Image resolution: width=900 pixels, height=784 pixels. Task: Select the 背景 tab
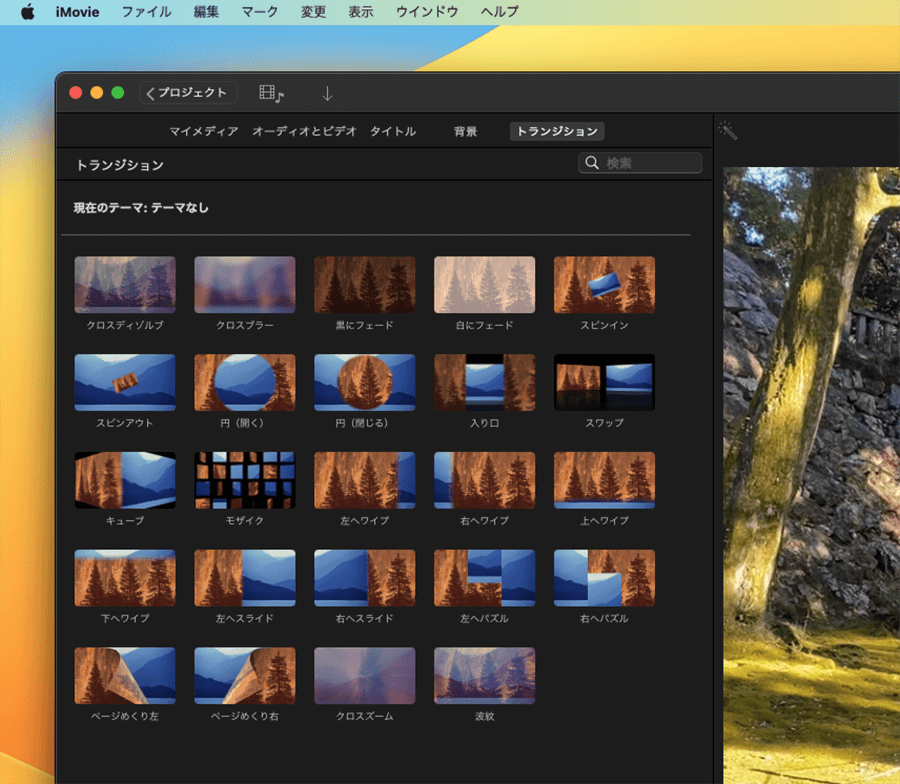(x=465, y=131)
